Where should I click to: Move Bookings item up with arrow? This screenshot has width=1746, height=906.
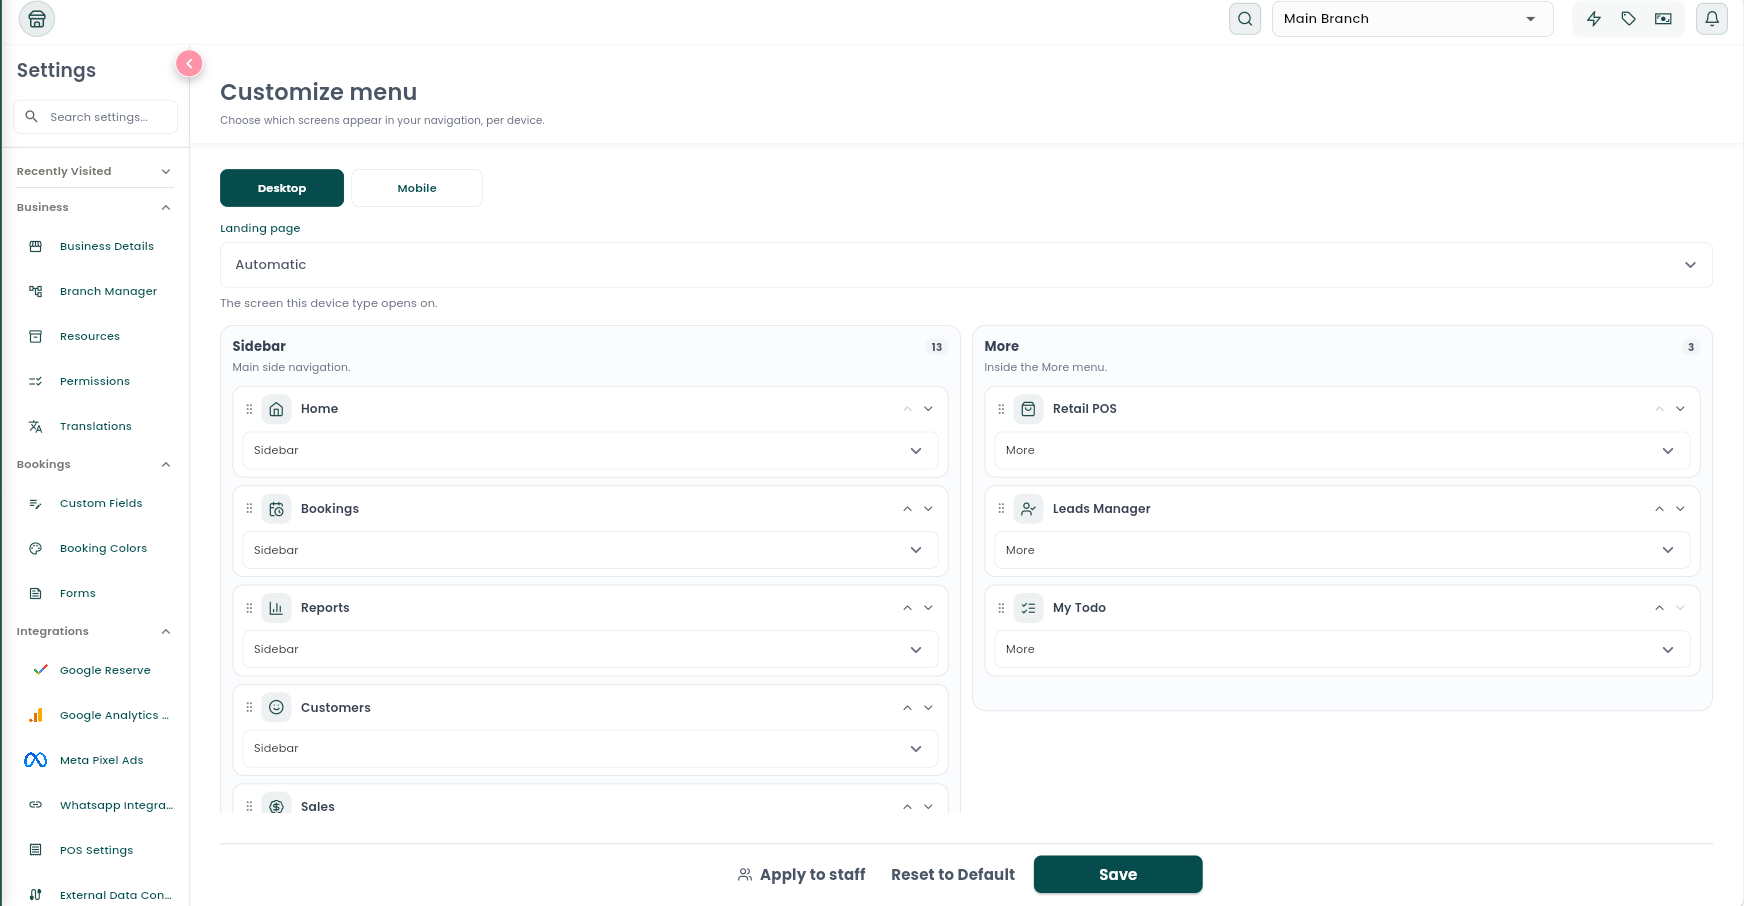(907, 509)
